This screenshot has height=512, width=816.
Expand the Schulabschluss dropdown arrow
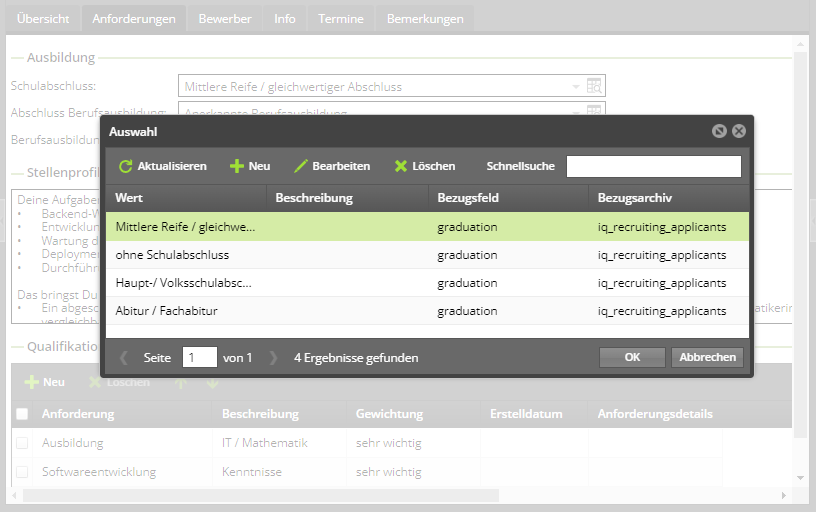pos(576,86)
